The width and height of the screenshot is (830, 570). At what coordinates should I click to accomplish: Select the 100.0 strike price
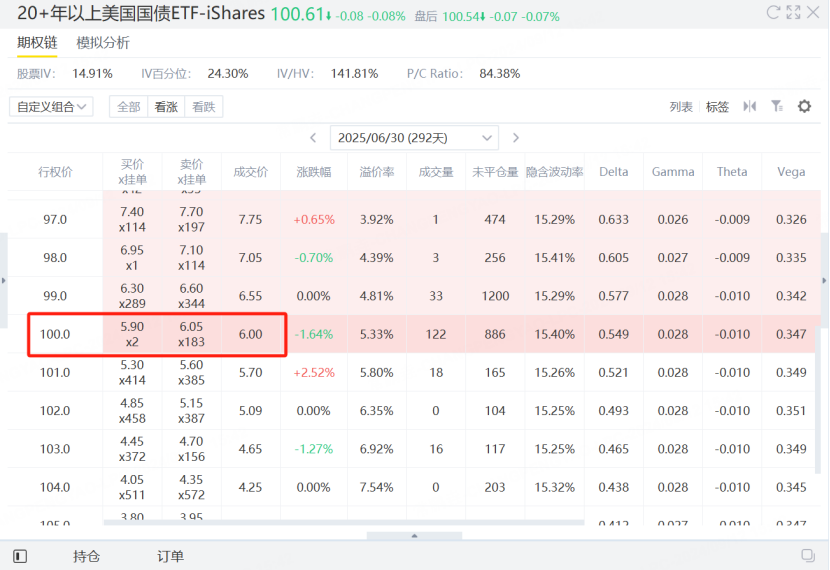(55, 334)
